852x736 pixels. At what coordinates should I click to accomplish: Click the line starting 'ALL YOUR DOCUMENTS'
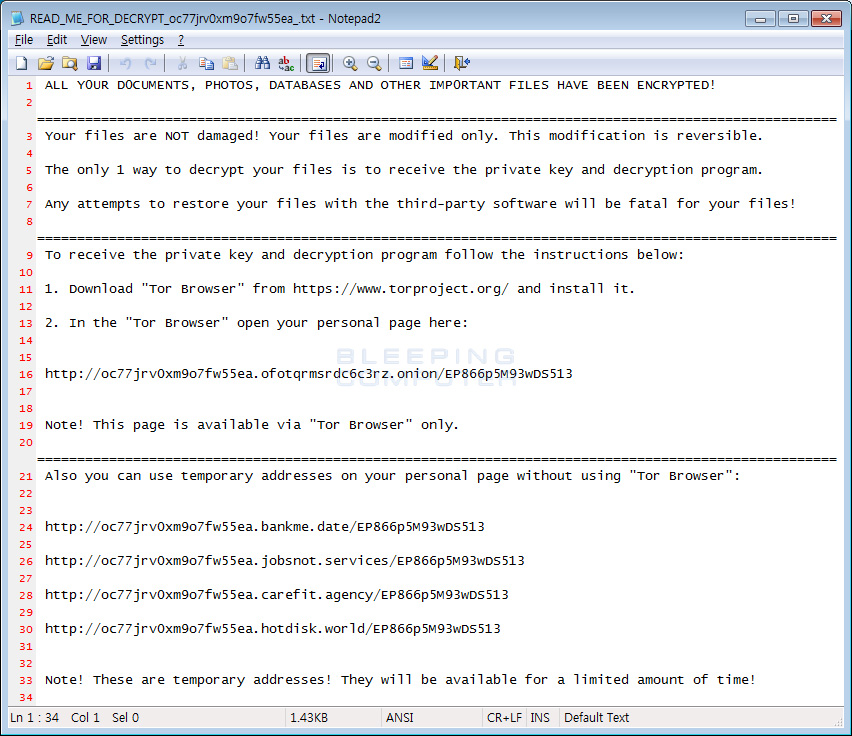pos(380,85)
